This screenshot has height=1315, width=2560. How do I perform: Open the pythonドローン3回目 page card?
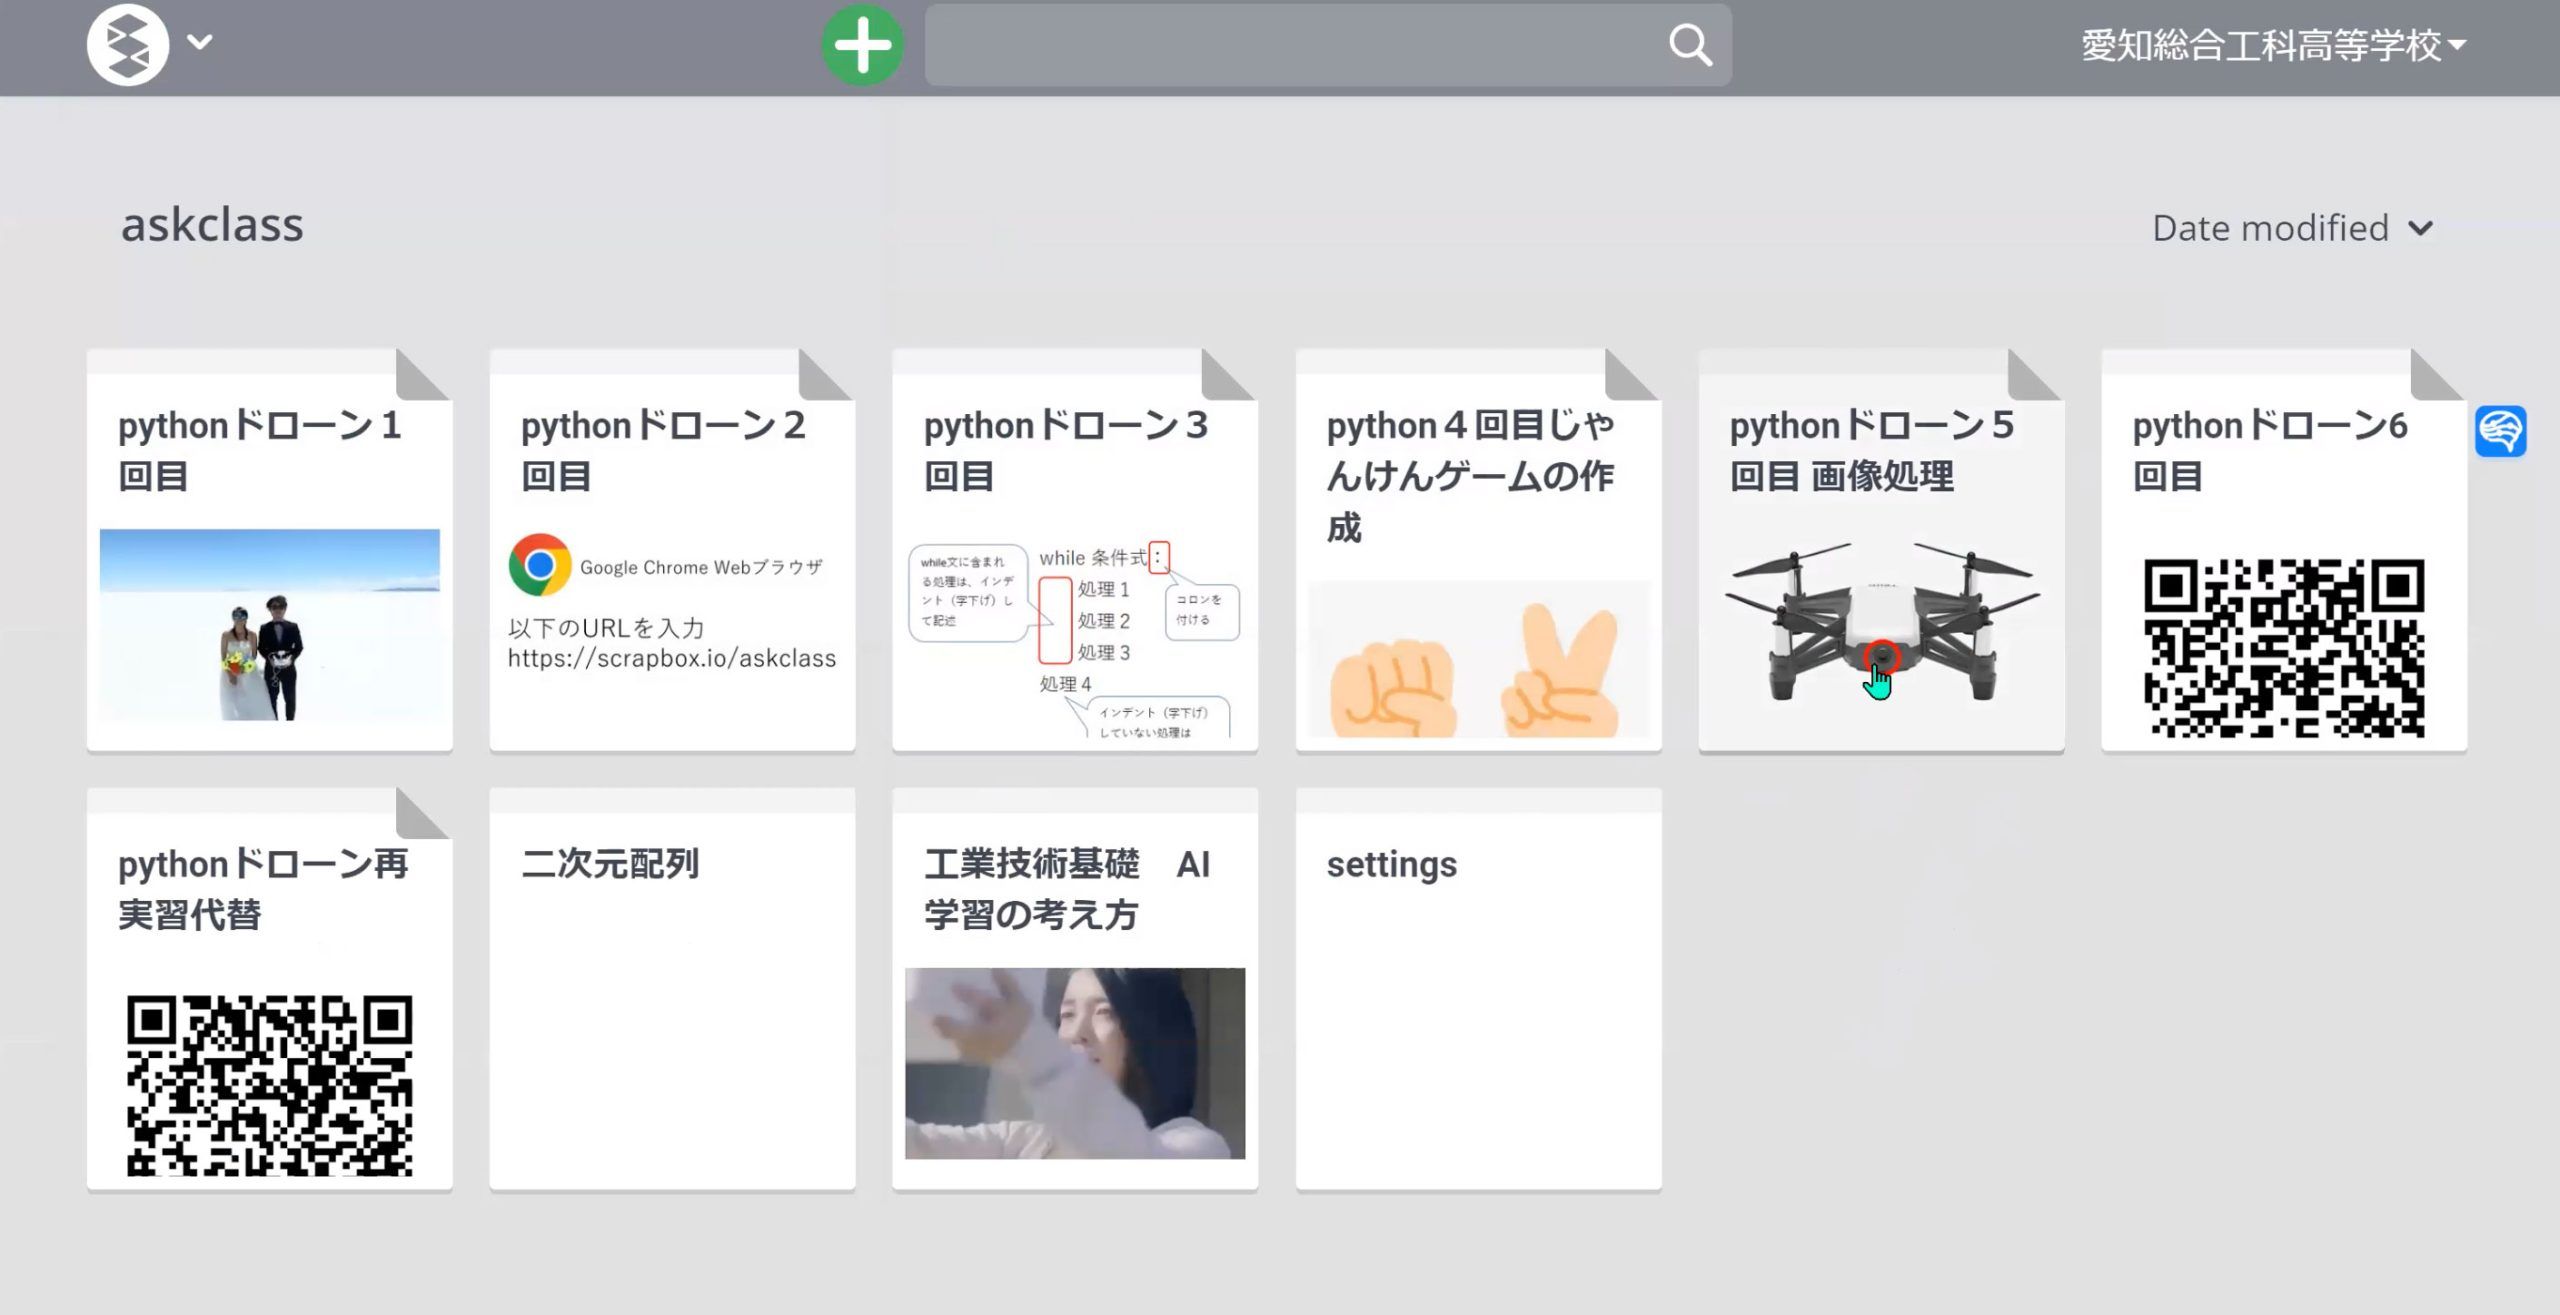tap(1075, 550)
